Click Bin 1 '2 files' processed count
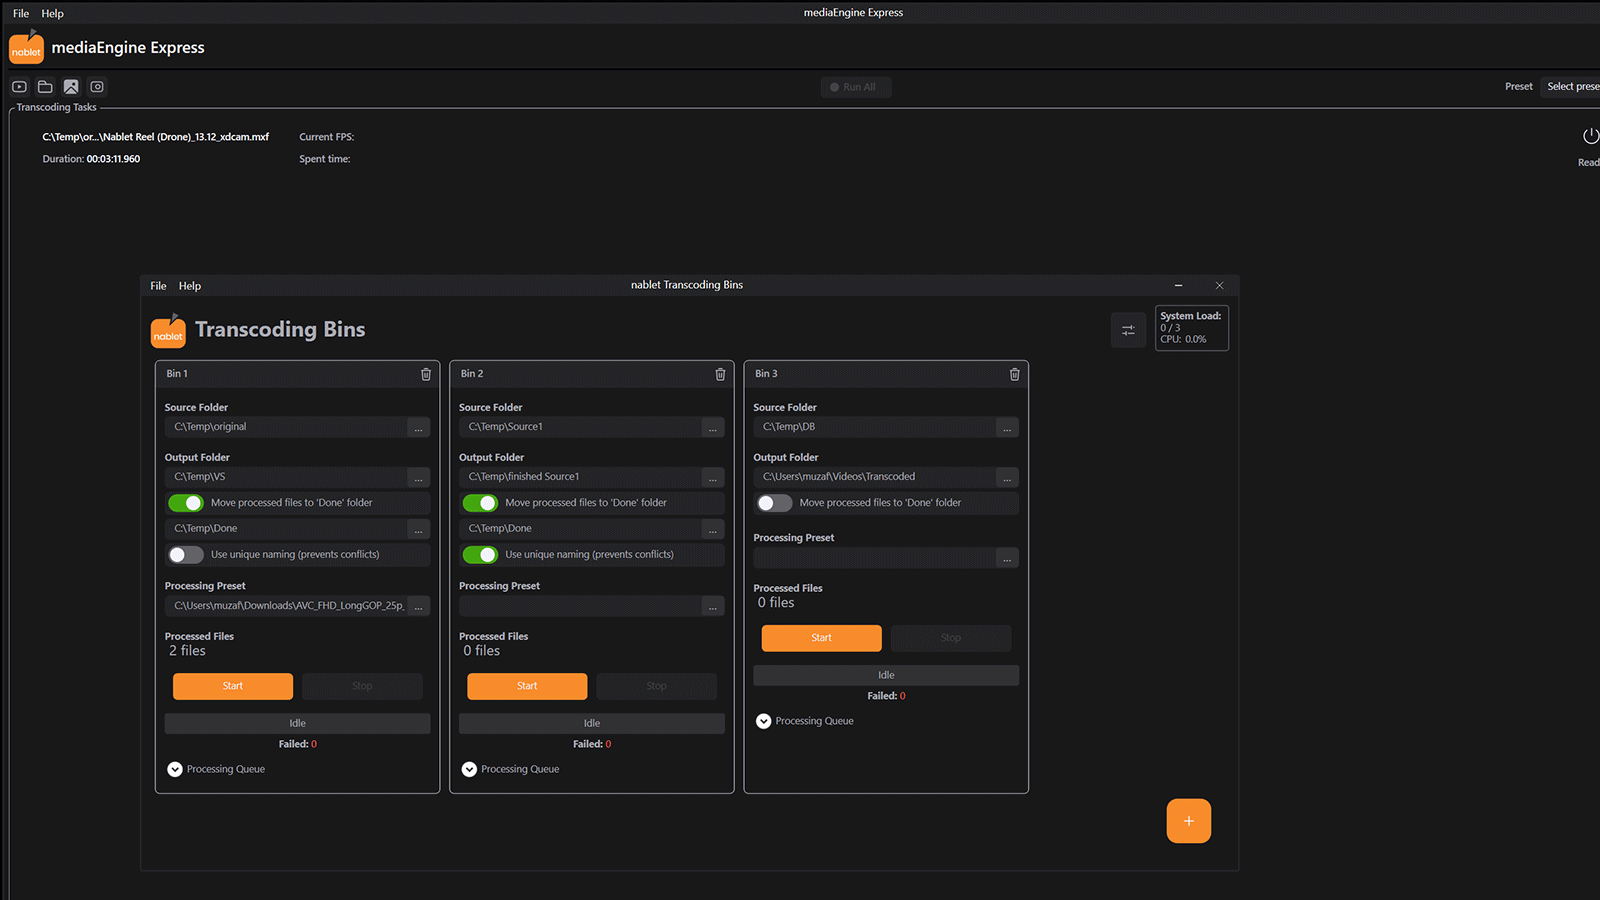The image size is (1600, 900). (187, 651)
